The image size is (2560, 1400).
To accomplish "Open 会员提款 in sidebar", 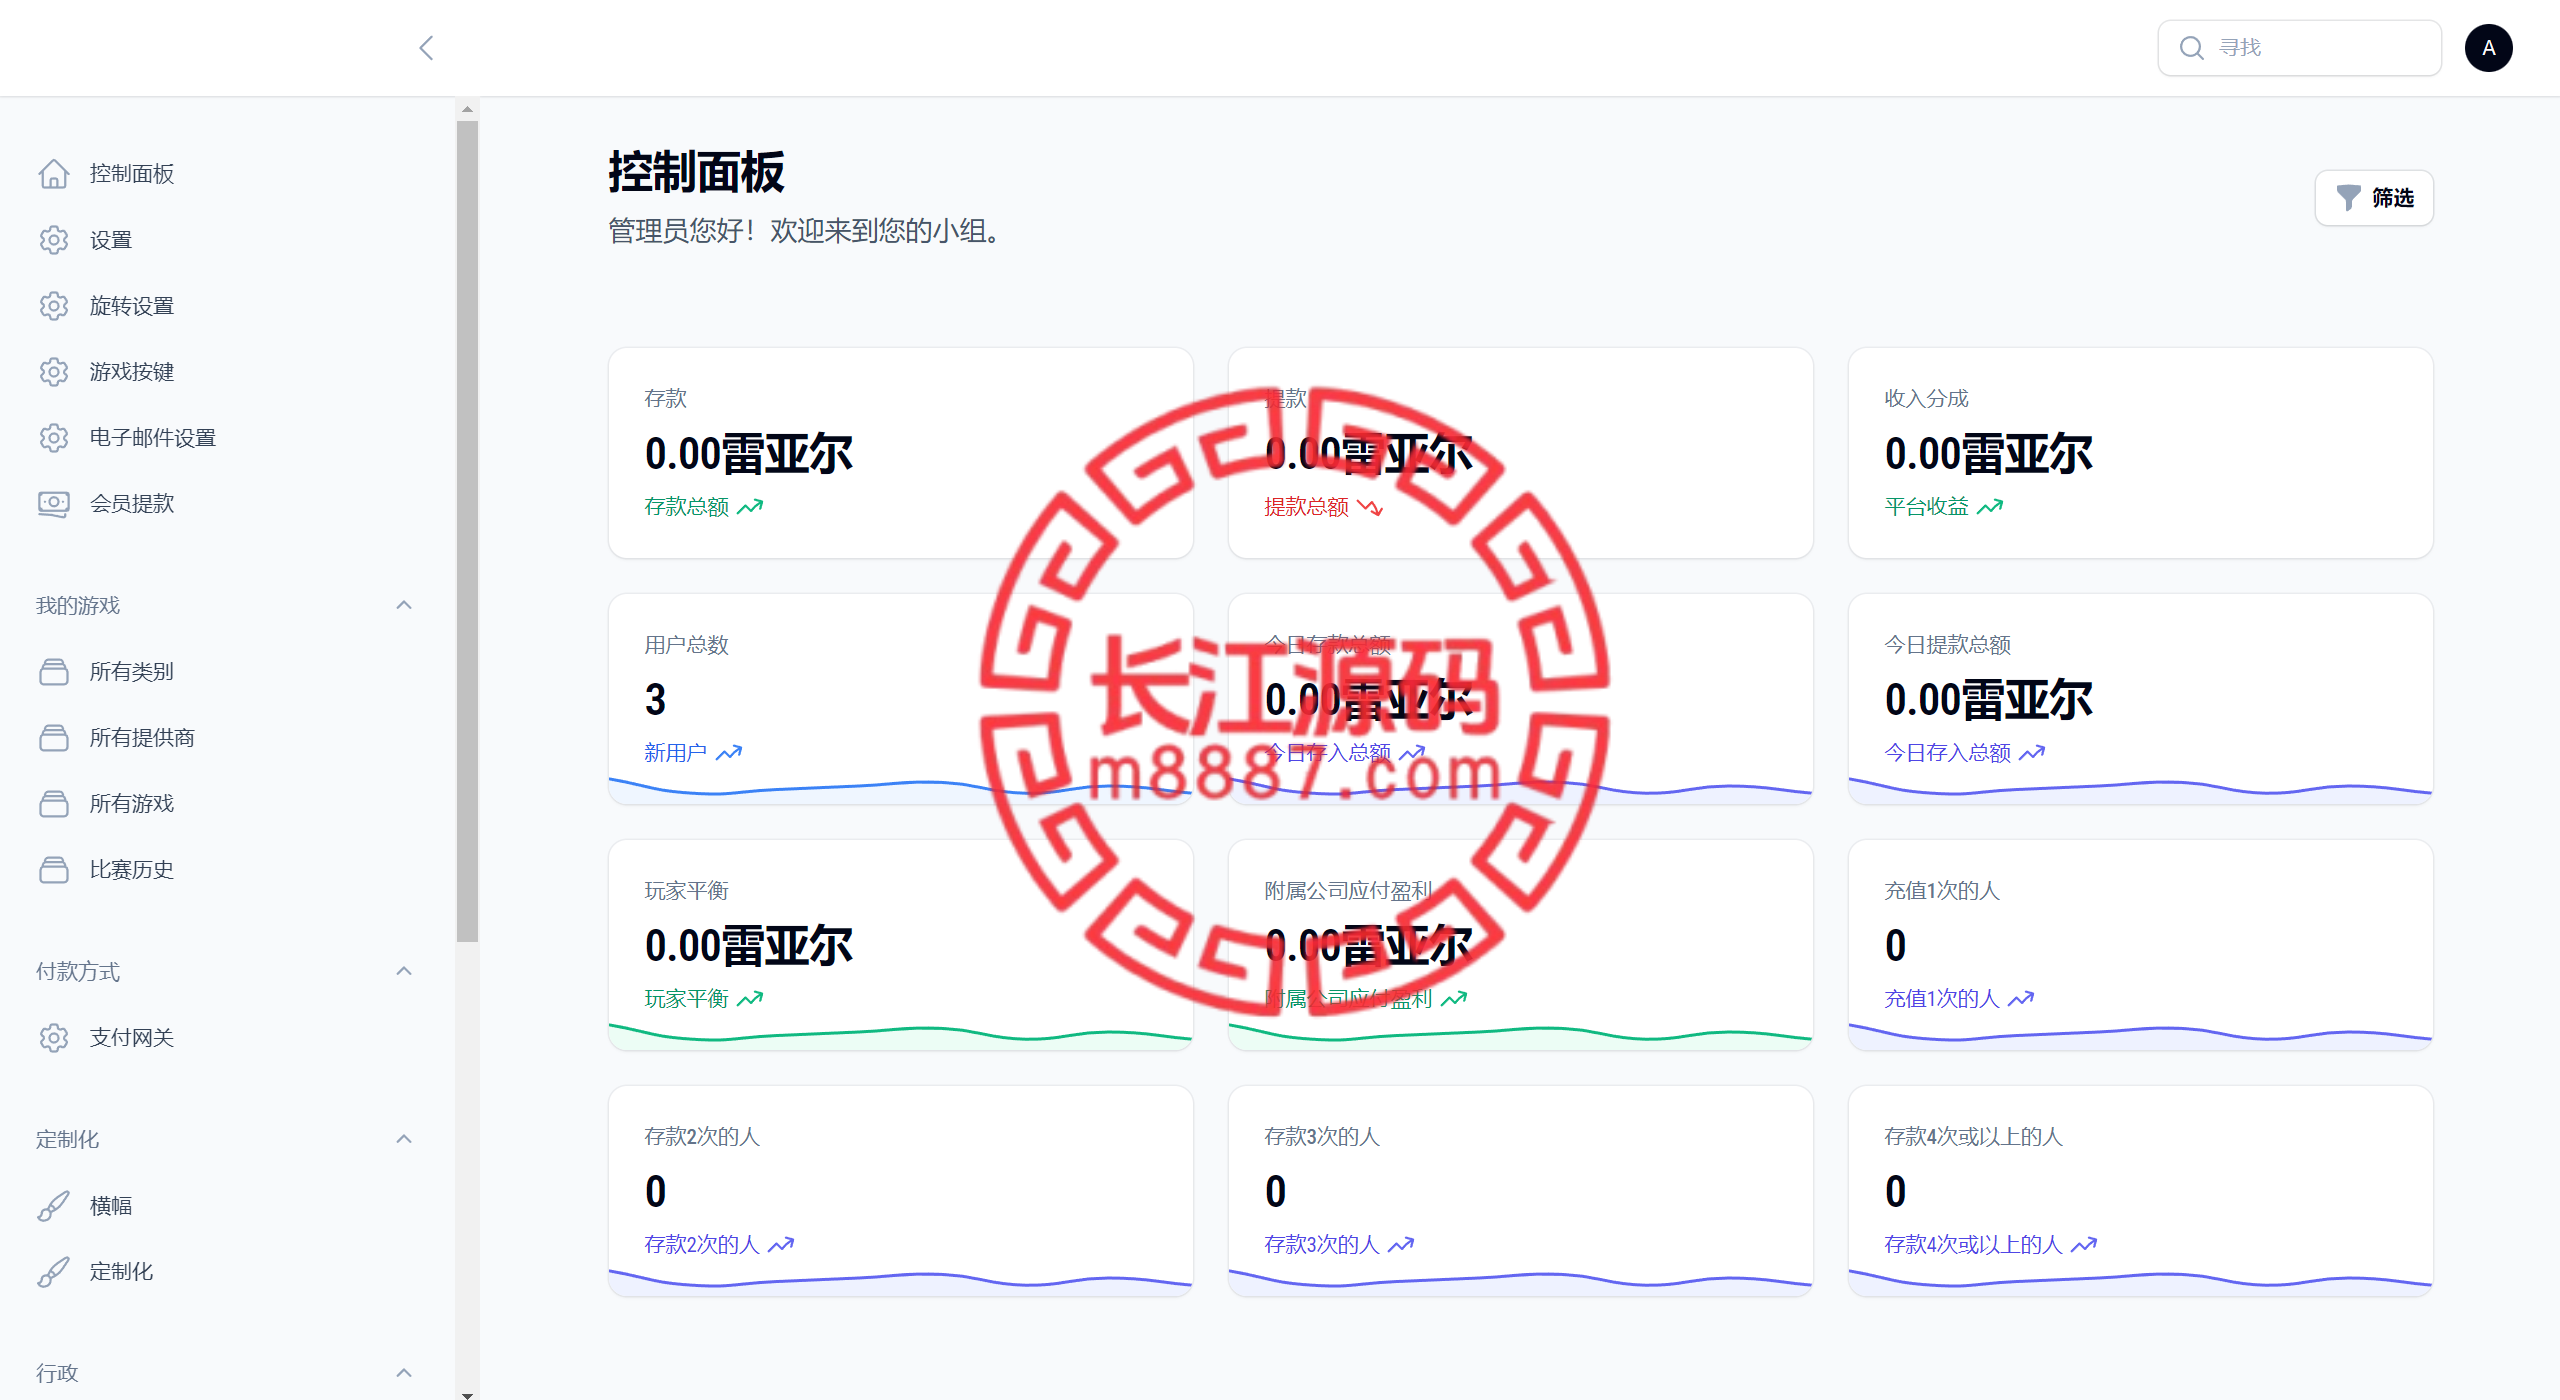I will pos(132,504).
